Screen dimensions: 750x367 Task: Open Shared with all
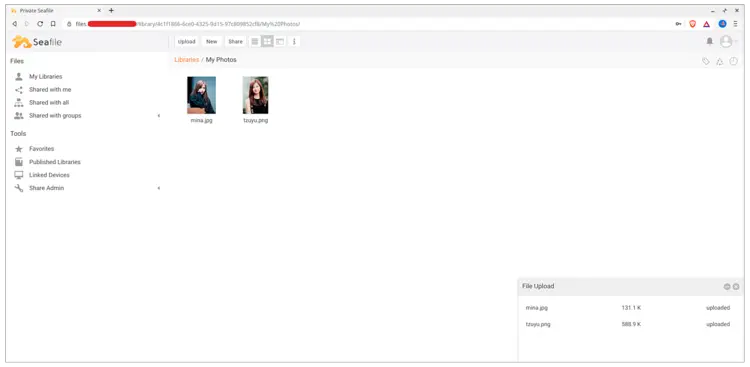(x=49, y=102)
